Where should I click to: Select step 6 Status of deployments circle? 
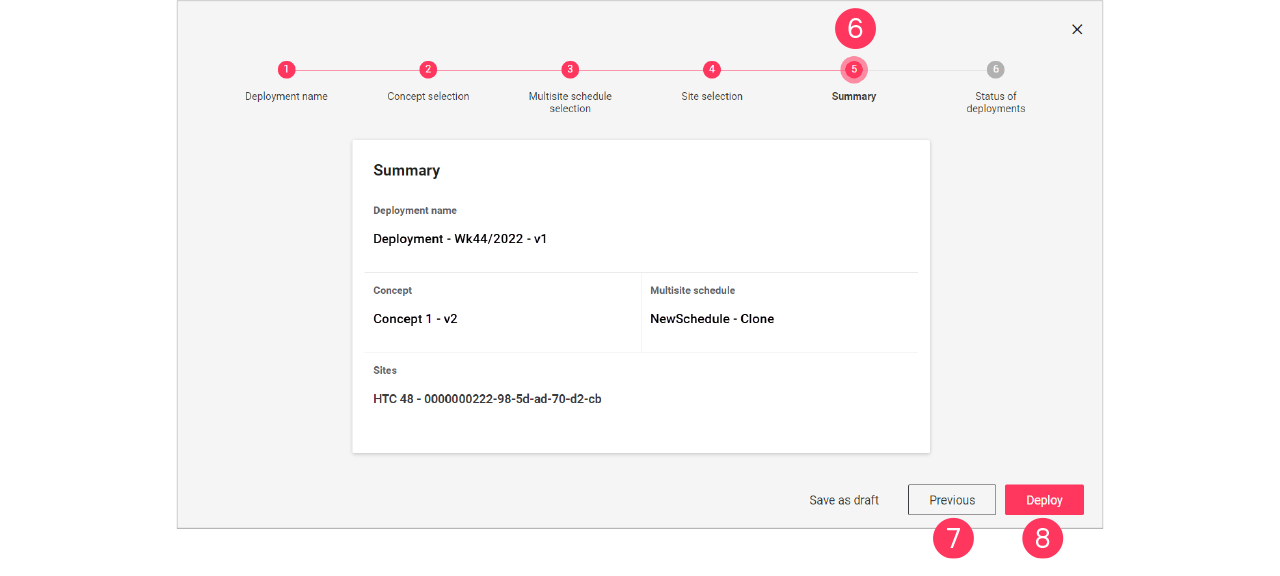[x=995, y=70]
